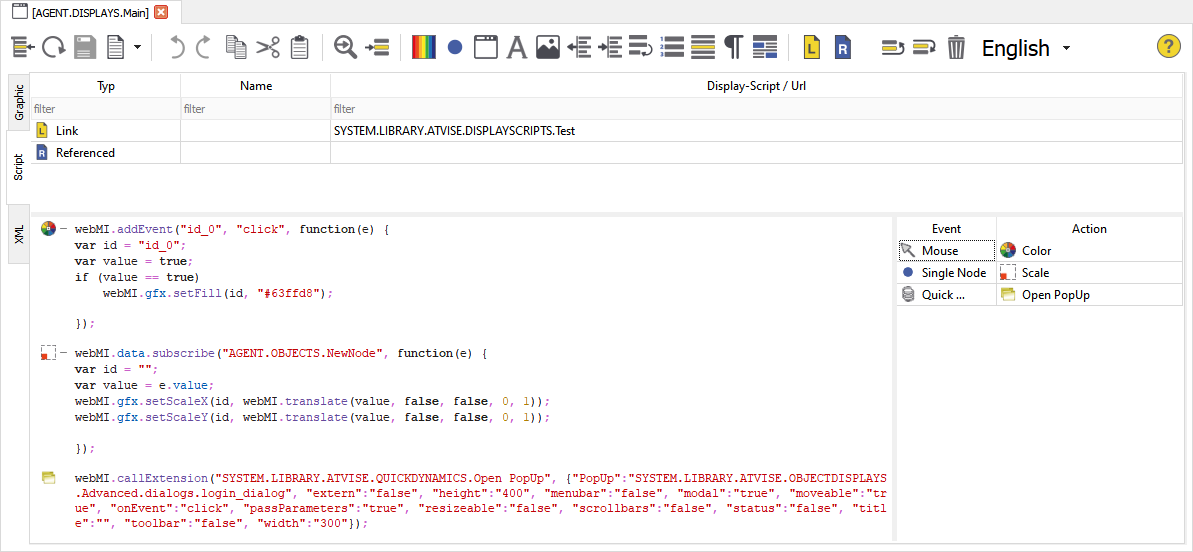Click the popup folder icon in code gutter
Image resolution: width=1193 pixels, height=552 pixels.
pyautogui.click(x=48, y=477)
